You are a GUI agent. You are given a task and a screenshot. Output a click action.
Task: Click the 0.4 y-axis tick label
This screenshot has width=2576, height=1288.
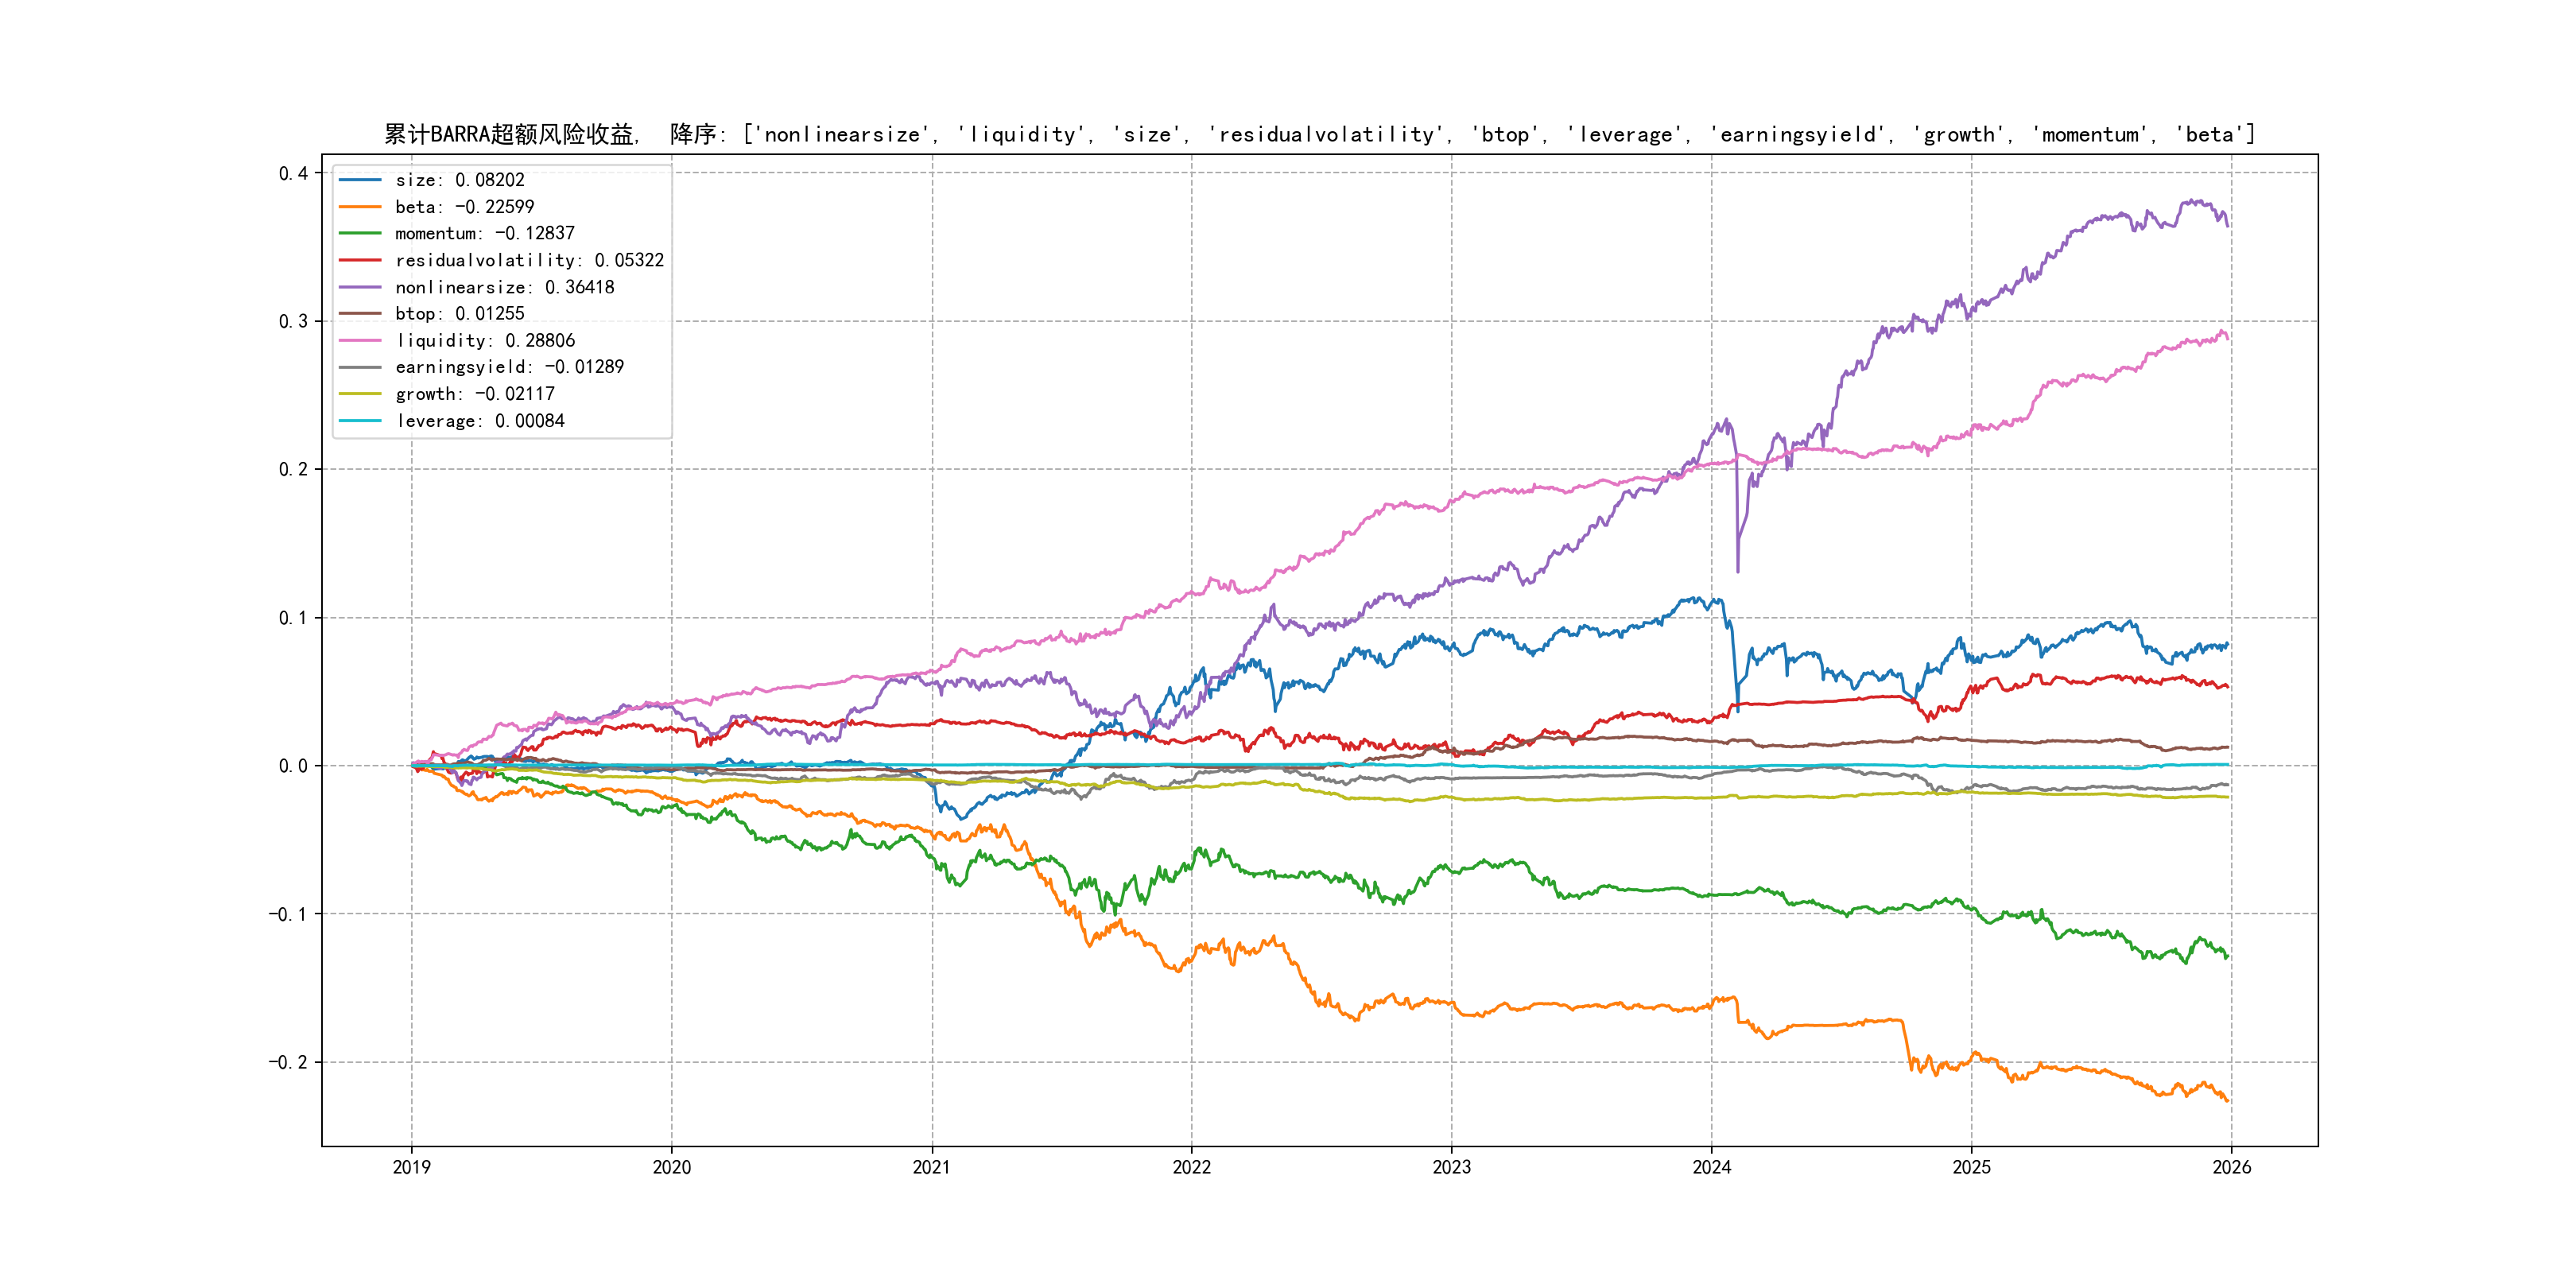(x=293, y=173)
